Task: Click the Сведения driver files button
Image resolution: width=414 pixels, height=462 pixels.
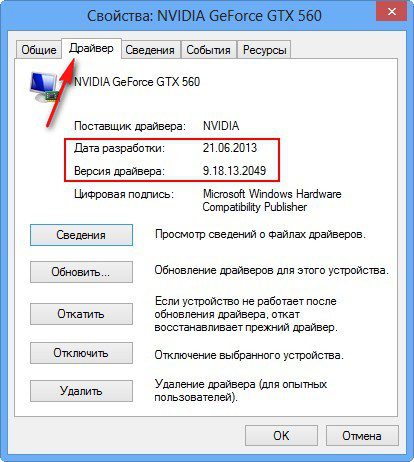Action: point(81,235)
